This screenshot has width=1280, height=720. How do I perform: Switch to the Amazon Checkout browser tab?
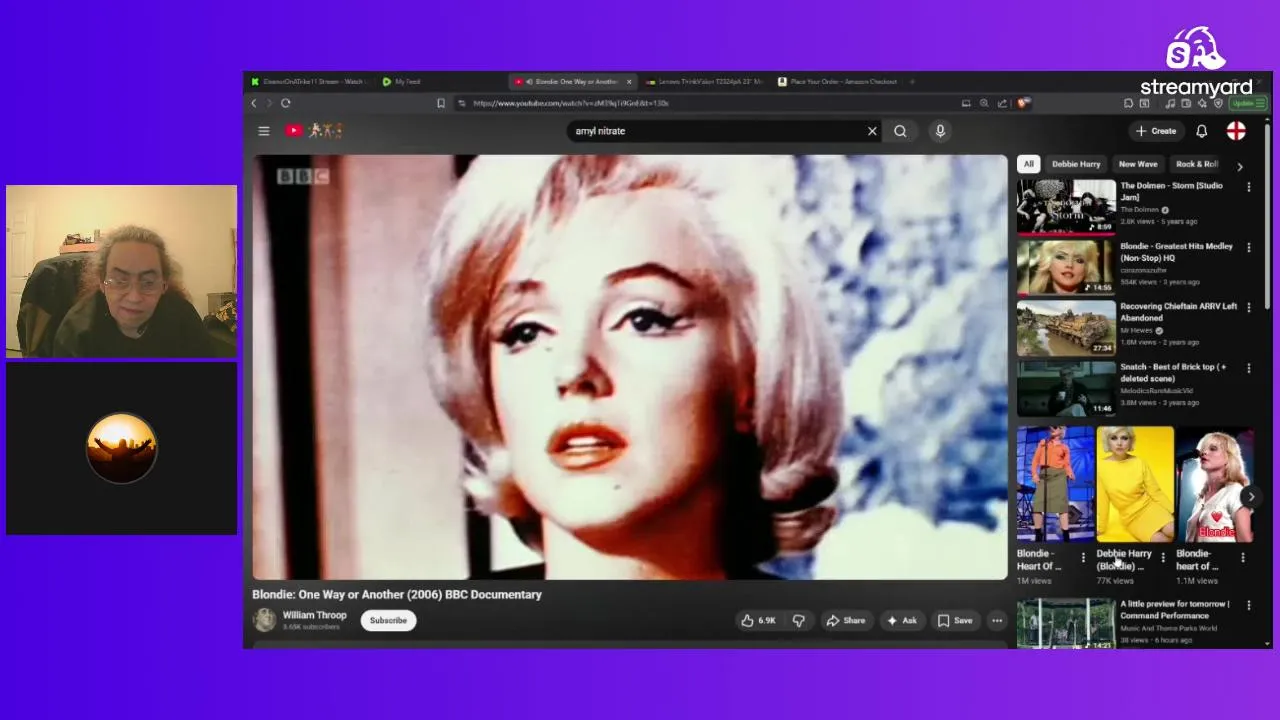[x=837, y=82]
